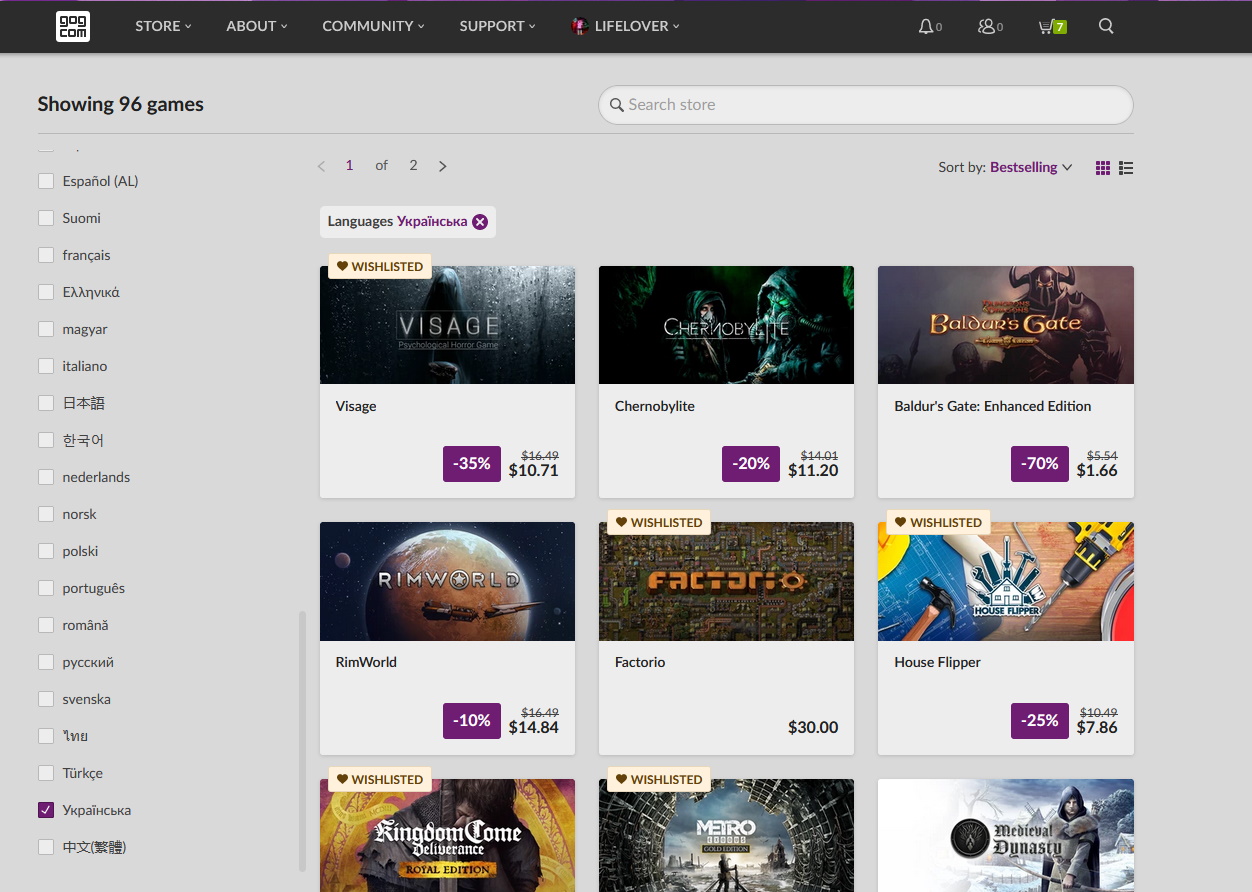Click the Wishlisted badge on Factorio
This screenshot has height=892, width=1252.
click(658, 522)
